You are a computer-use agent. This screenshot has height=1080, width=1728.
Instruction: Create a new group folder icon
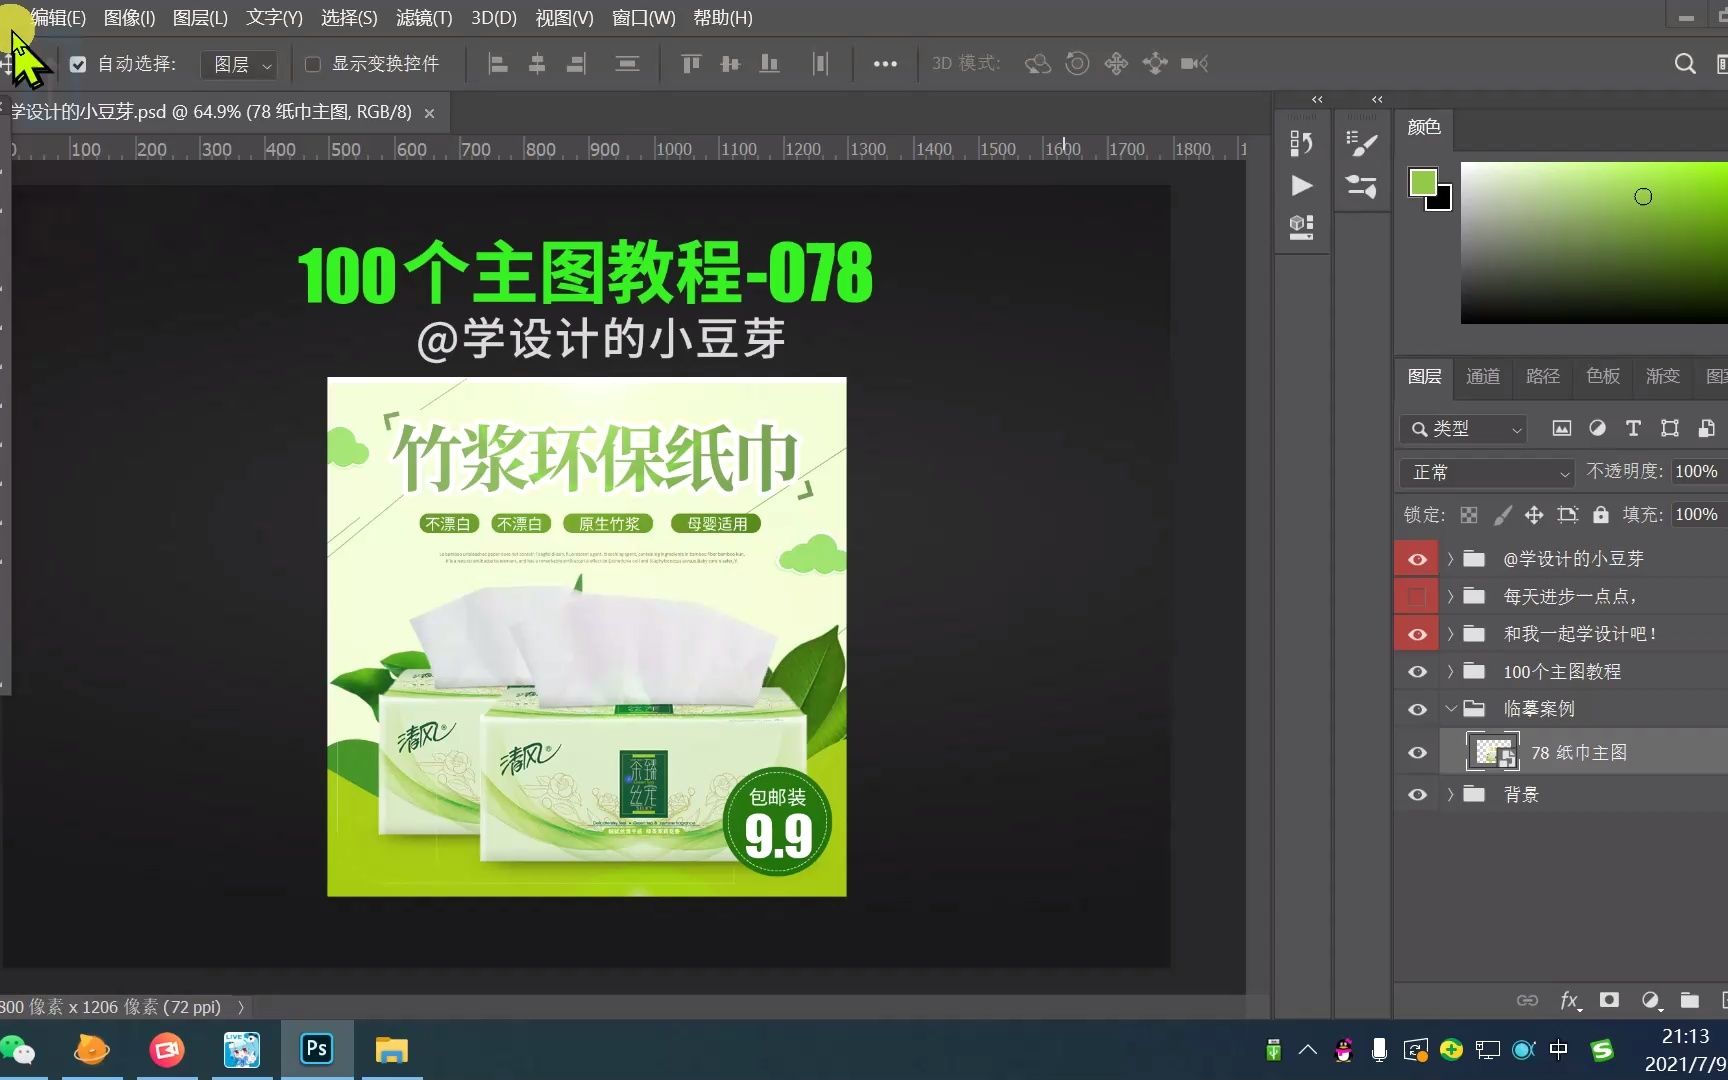(x=1690, y=1000)
